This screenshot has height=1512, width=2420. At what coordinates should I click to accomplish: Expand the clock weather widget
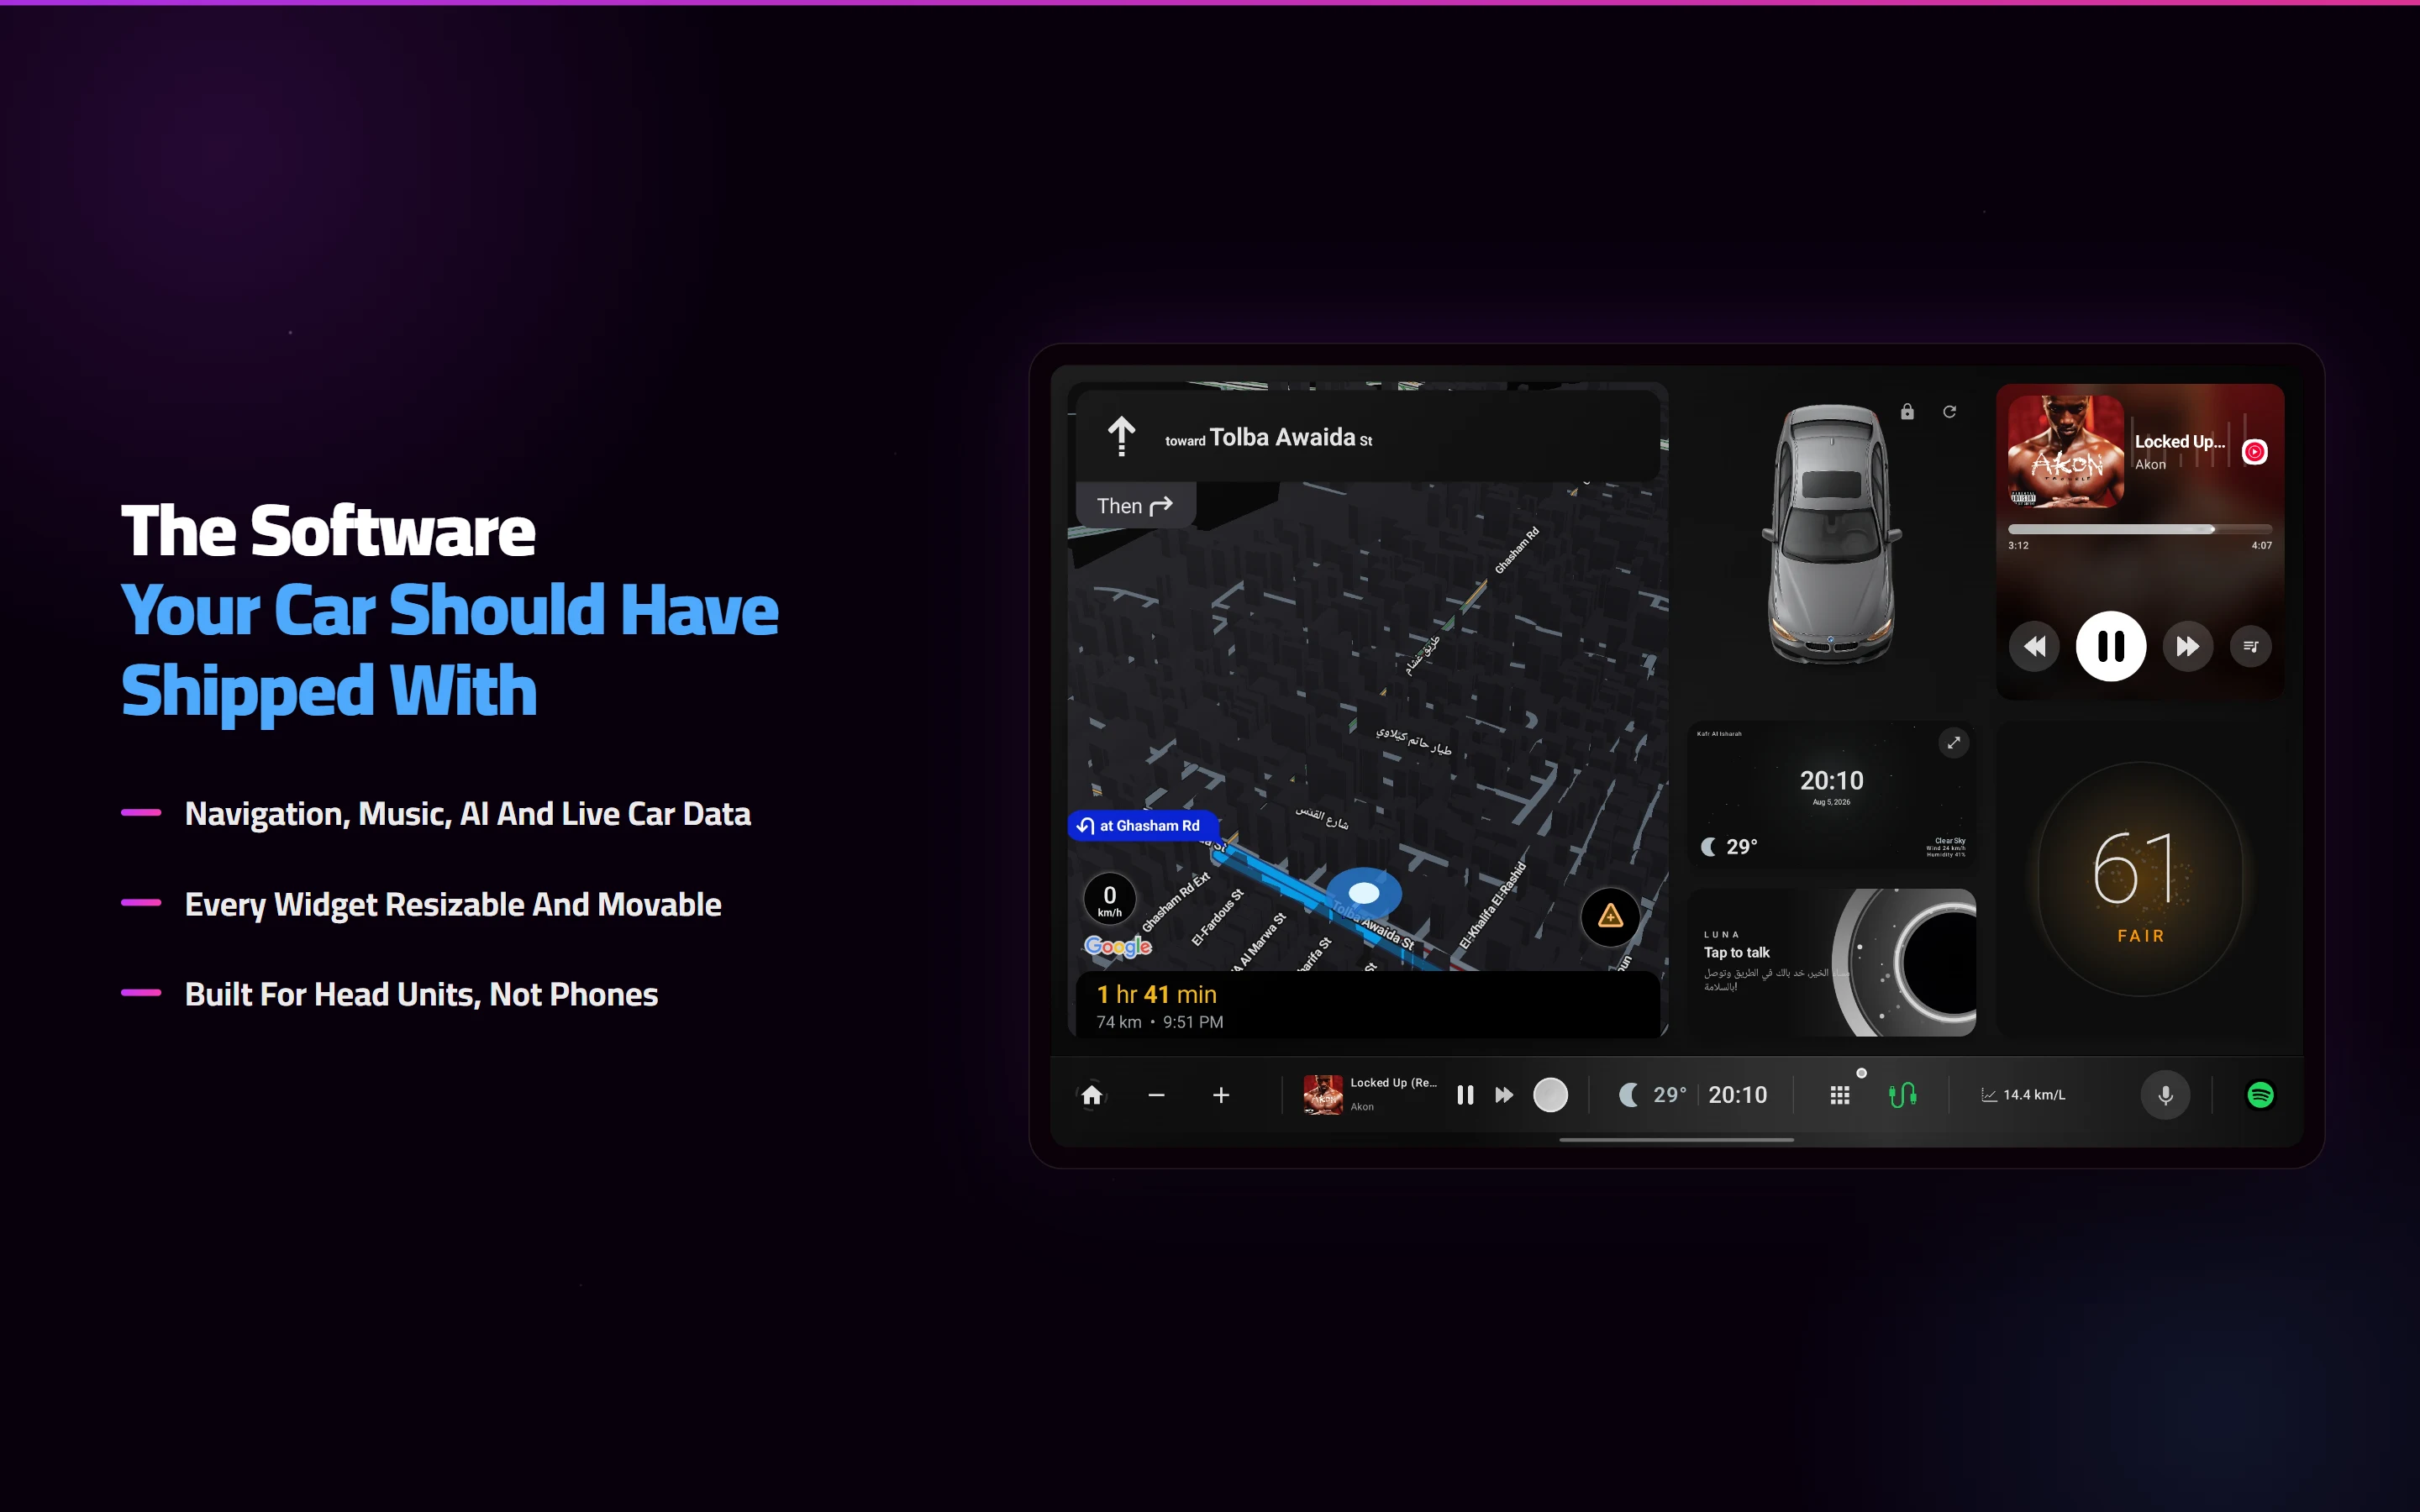(1953, 743)
